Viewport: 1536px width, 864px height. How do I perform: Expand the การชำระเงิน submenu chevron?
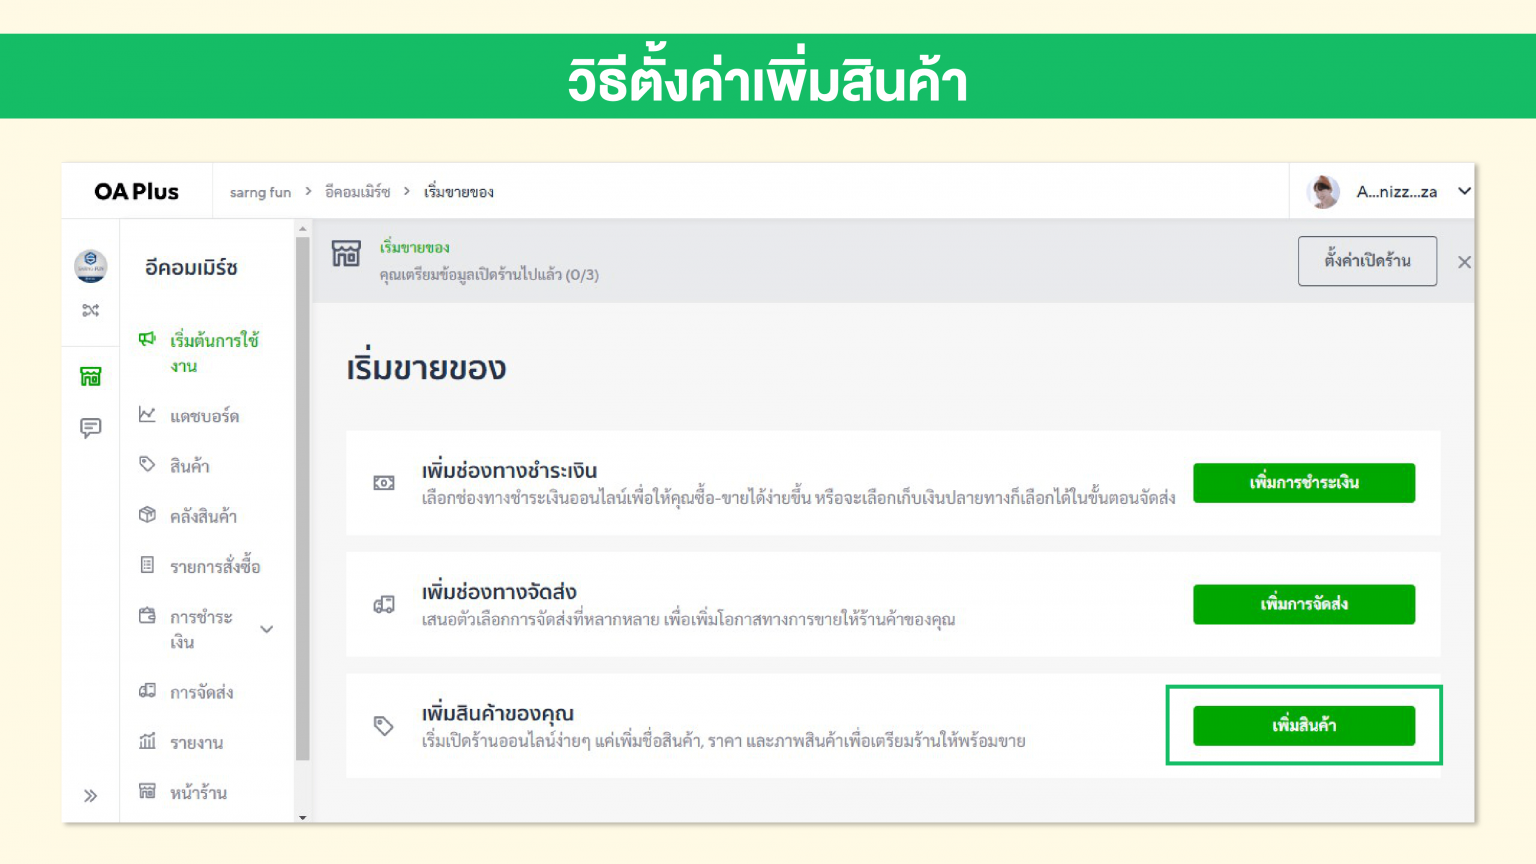267,629
